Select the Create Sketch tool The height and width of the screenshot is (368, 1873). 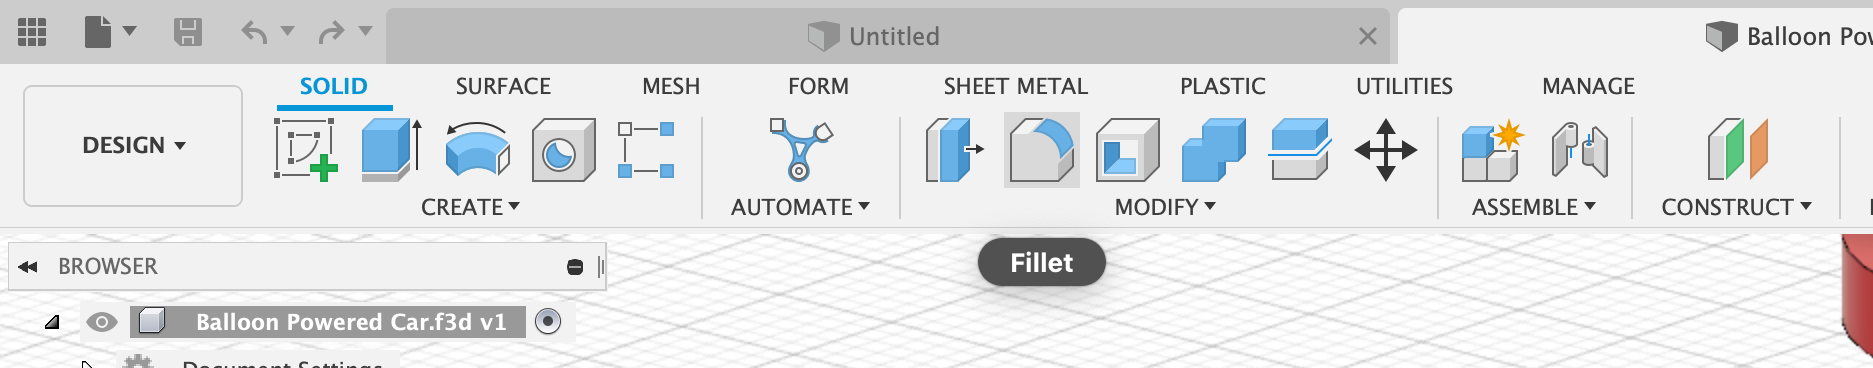coord(305,150)
